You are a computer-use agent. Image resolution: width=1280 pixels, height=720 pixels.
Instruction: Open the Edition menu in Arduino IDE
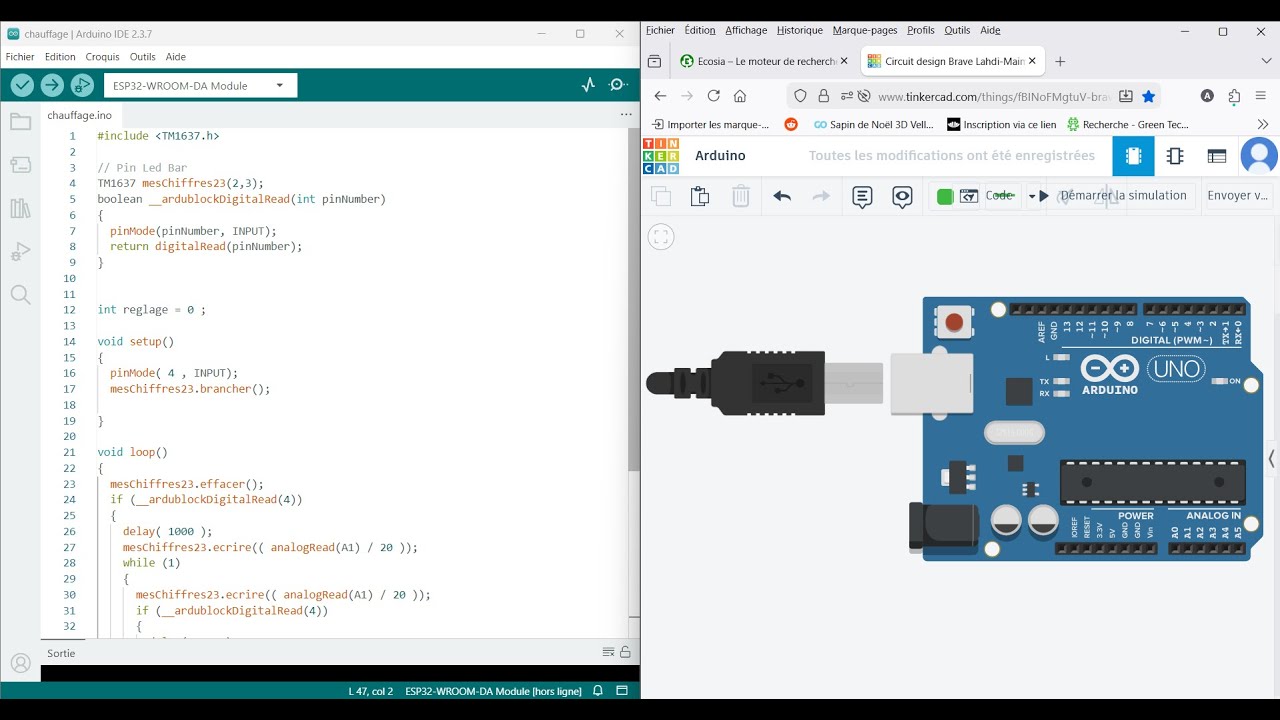(x=60, y=57)
